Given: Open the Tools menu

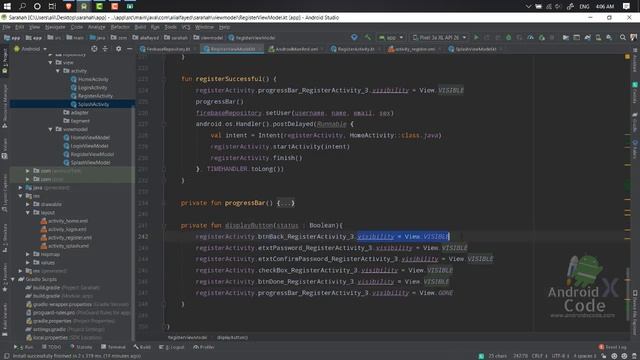Looking at the screenshot, I should click(x=171, y=27).
